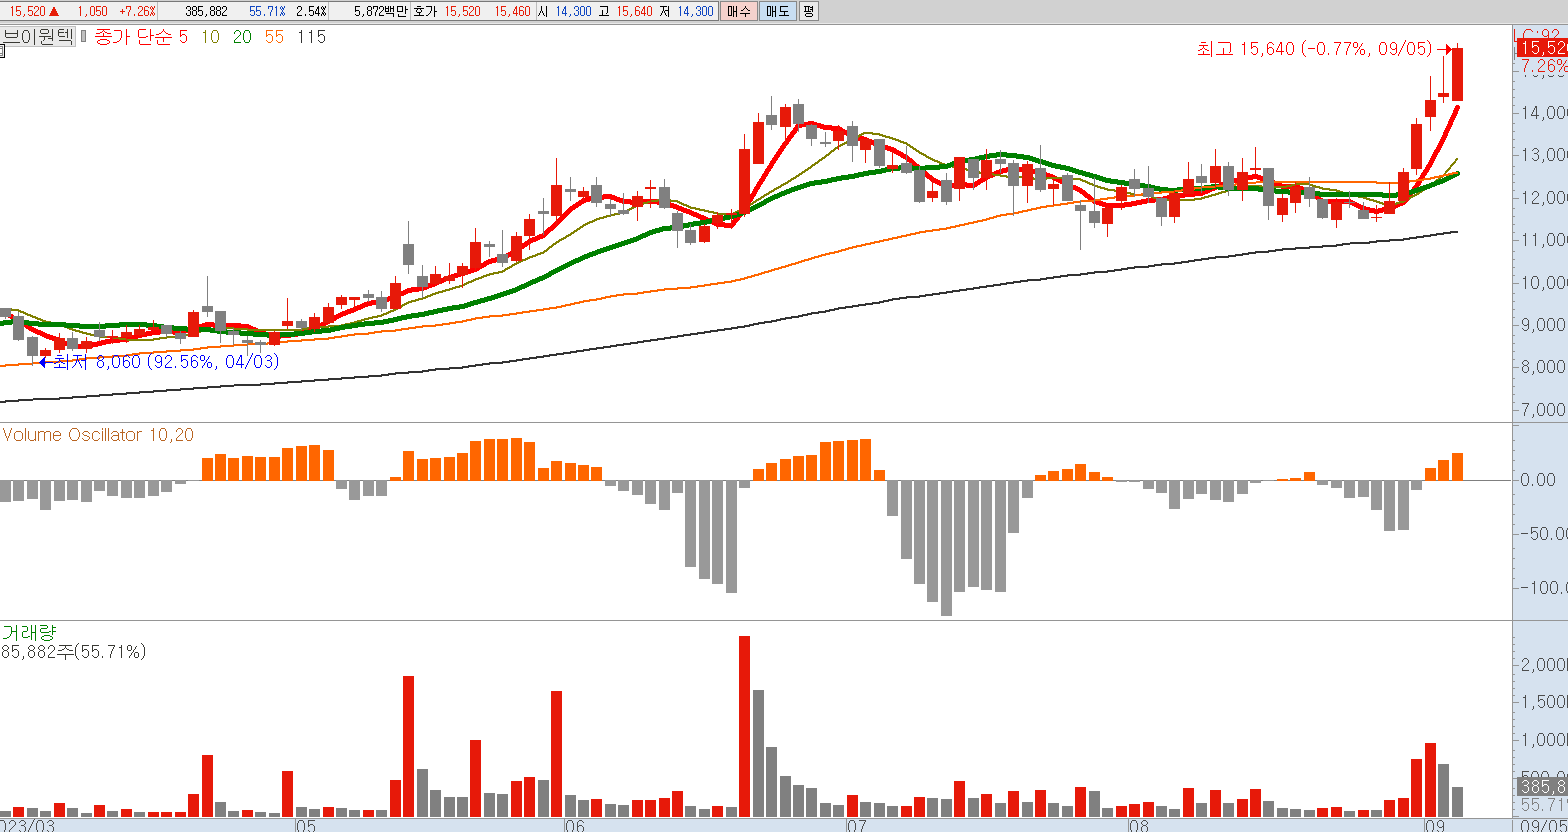Select the 종가 단순 moving average label

[134, 37]
